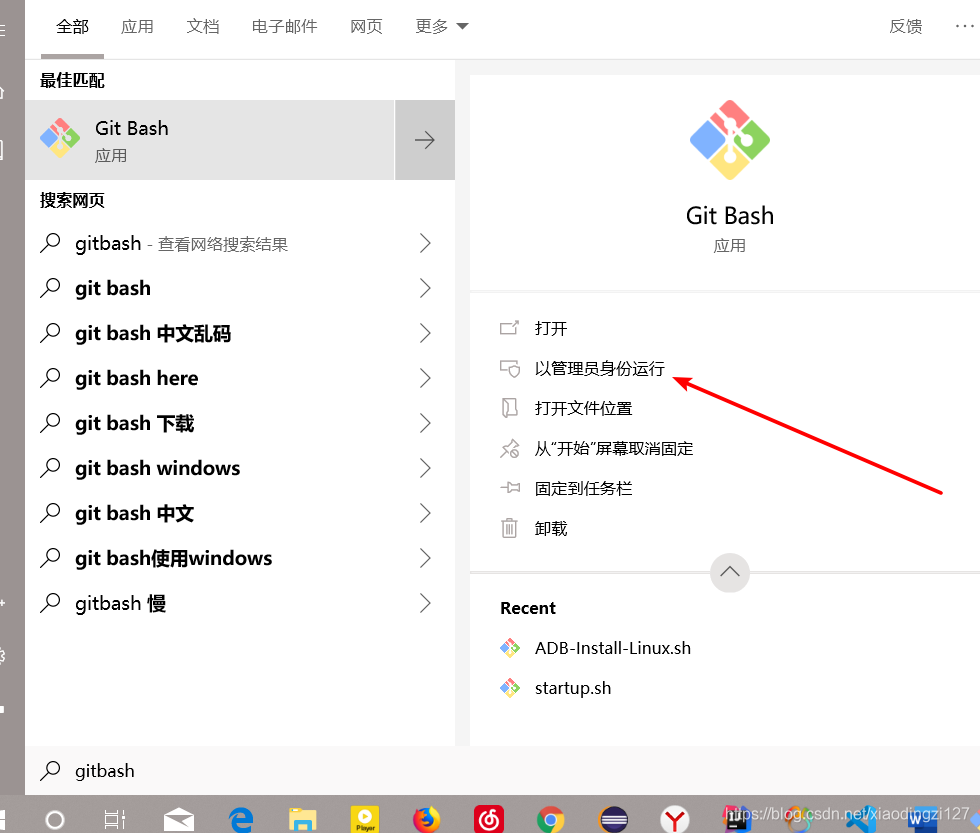Collapse the action list with up chevron

(729, 572)
